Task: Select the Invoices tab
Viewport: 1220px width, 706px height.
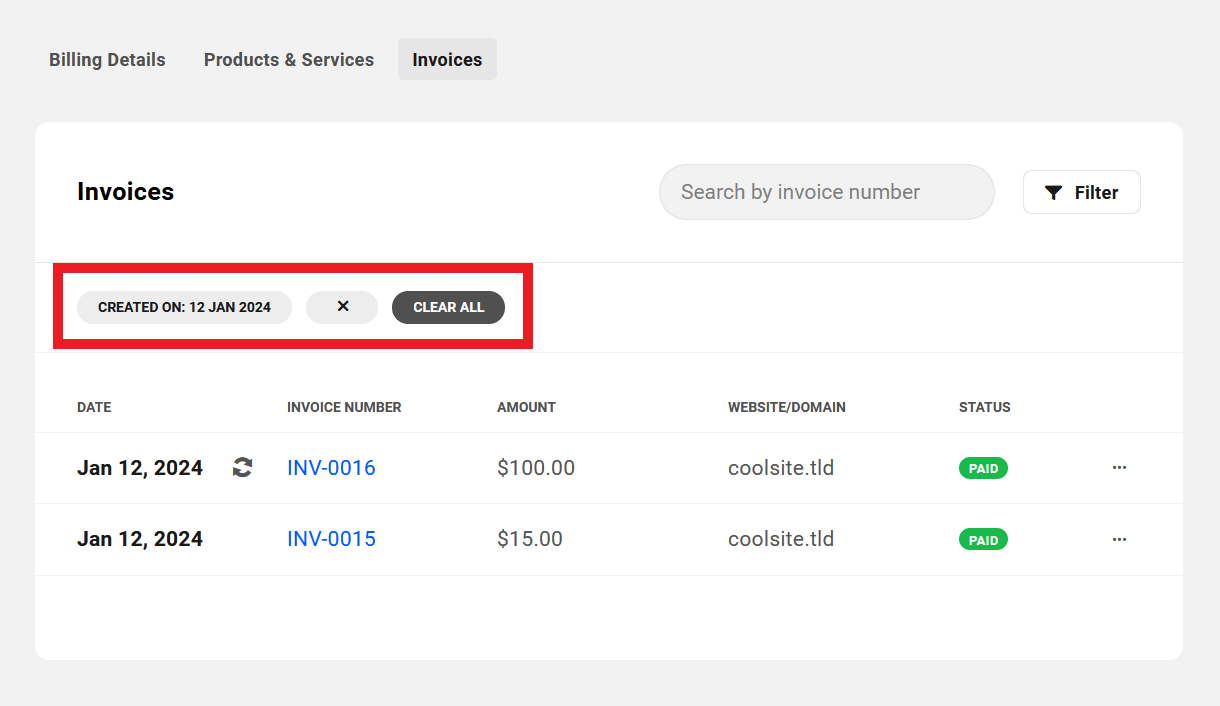Action: tap(447, 59)
